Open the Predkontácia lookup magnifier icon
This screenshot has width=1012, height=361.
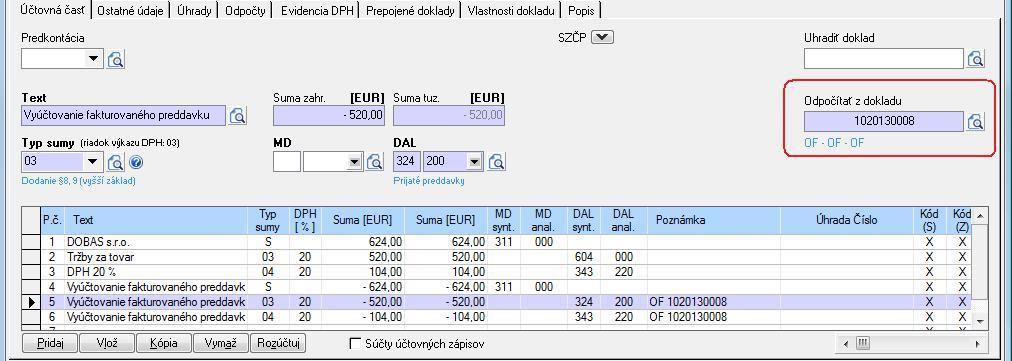[x=116, y=59]
